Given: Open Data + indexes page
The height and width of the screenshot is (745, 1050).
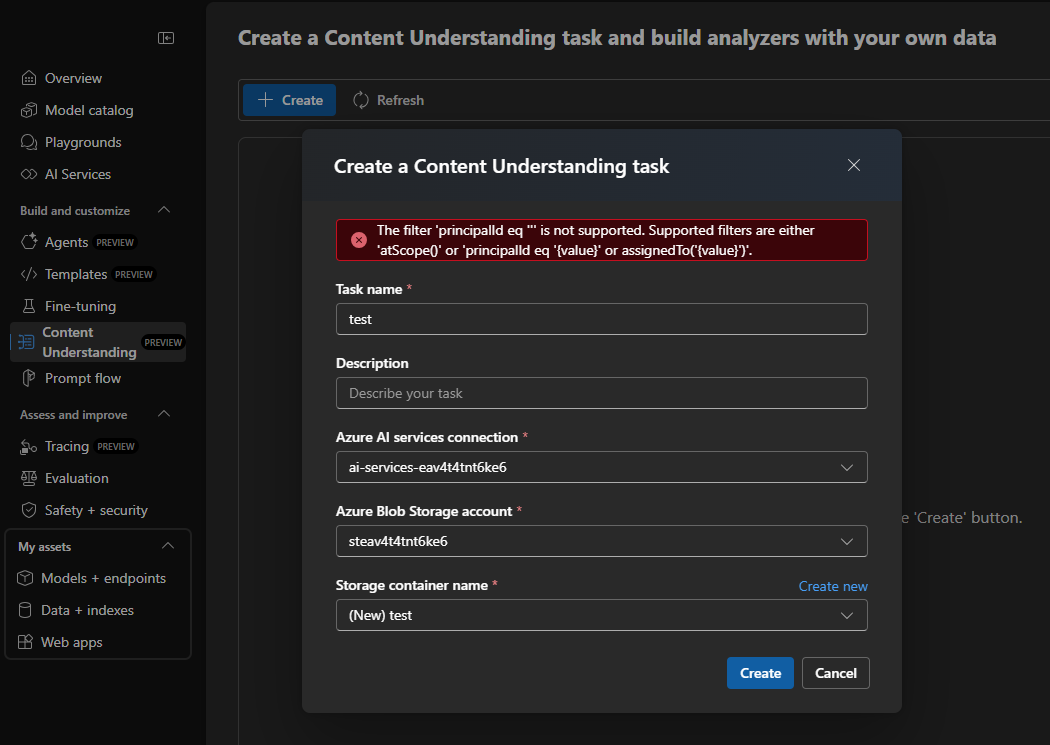Looking at the screenshot, I should point(87,610).
